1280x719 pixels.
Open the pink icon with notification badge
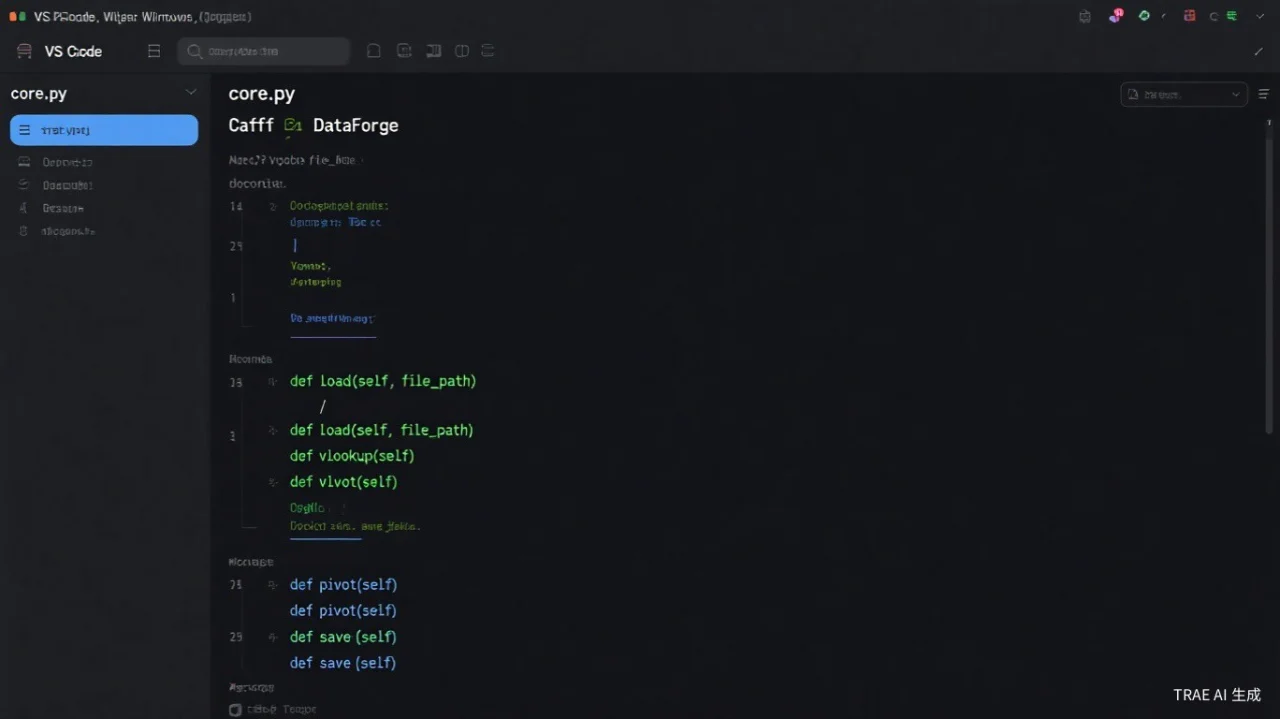1117,15
